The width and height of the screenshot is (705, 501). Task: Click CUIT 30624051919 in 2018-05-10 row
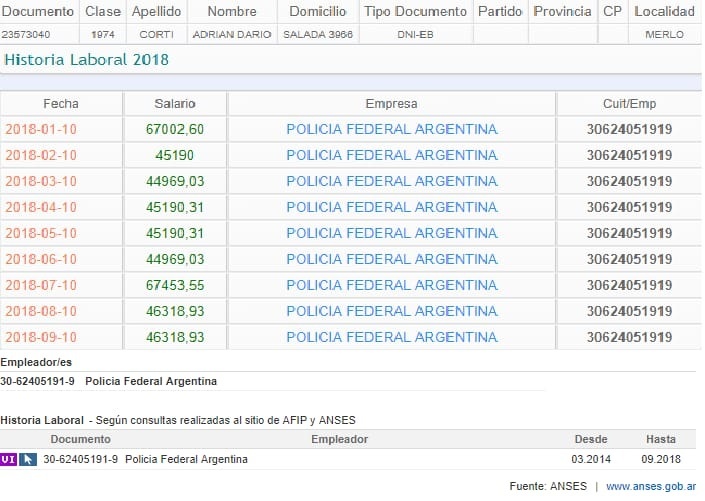tap(629, 233)
